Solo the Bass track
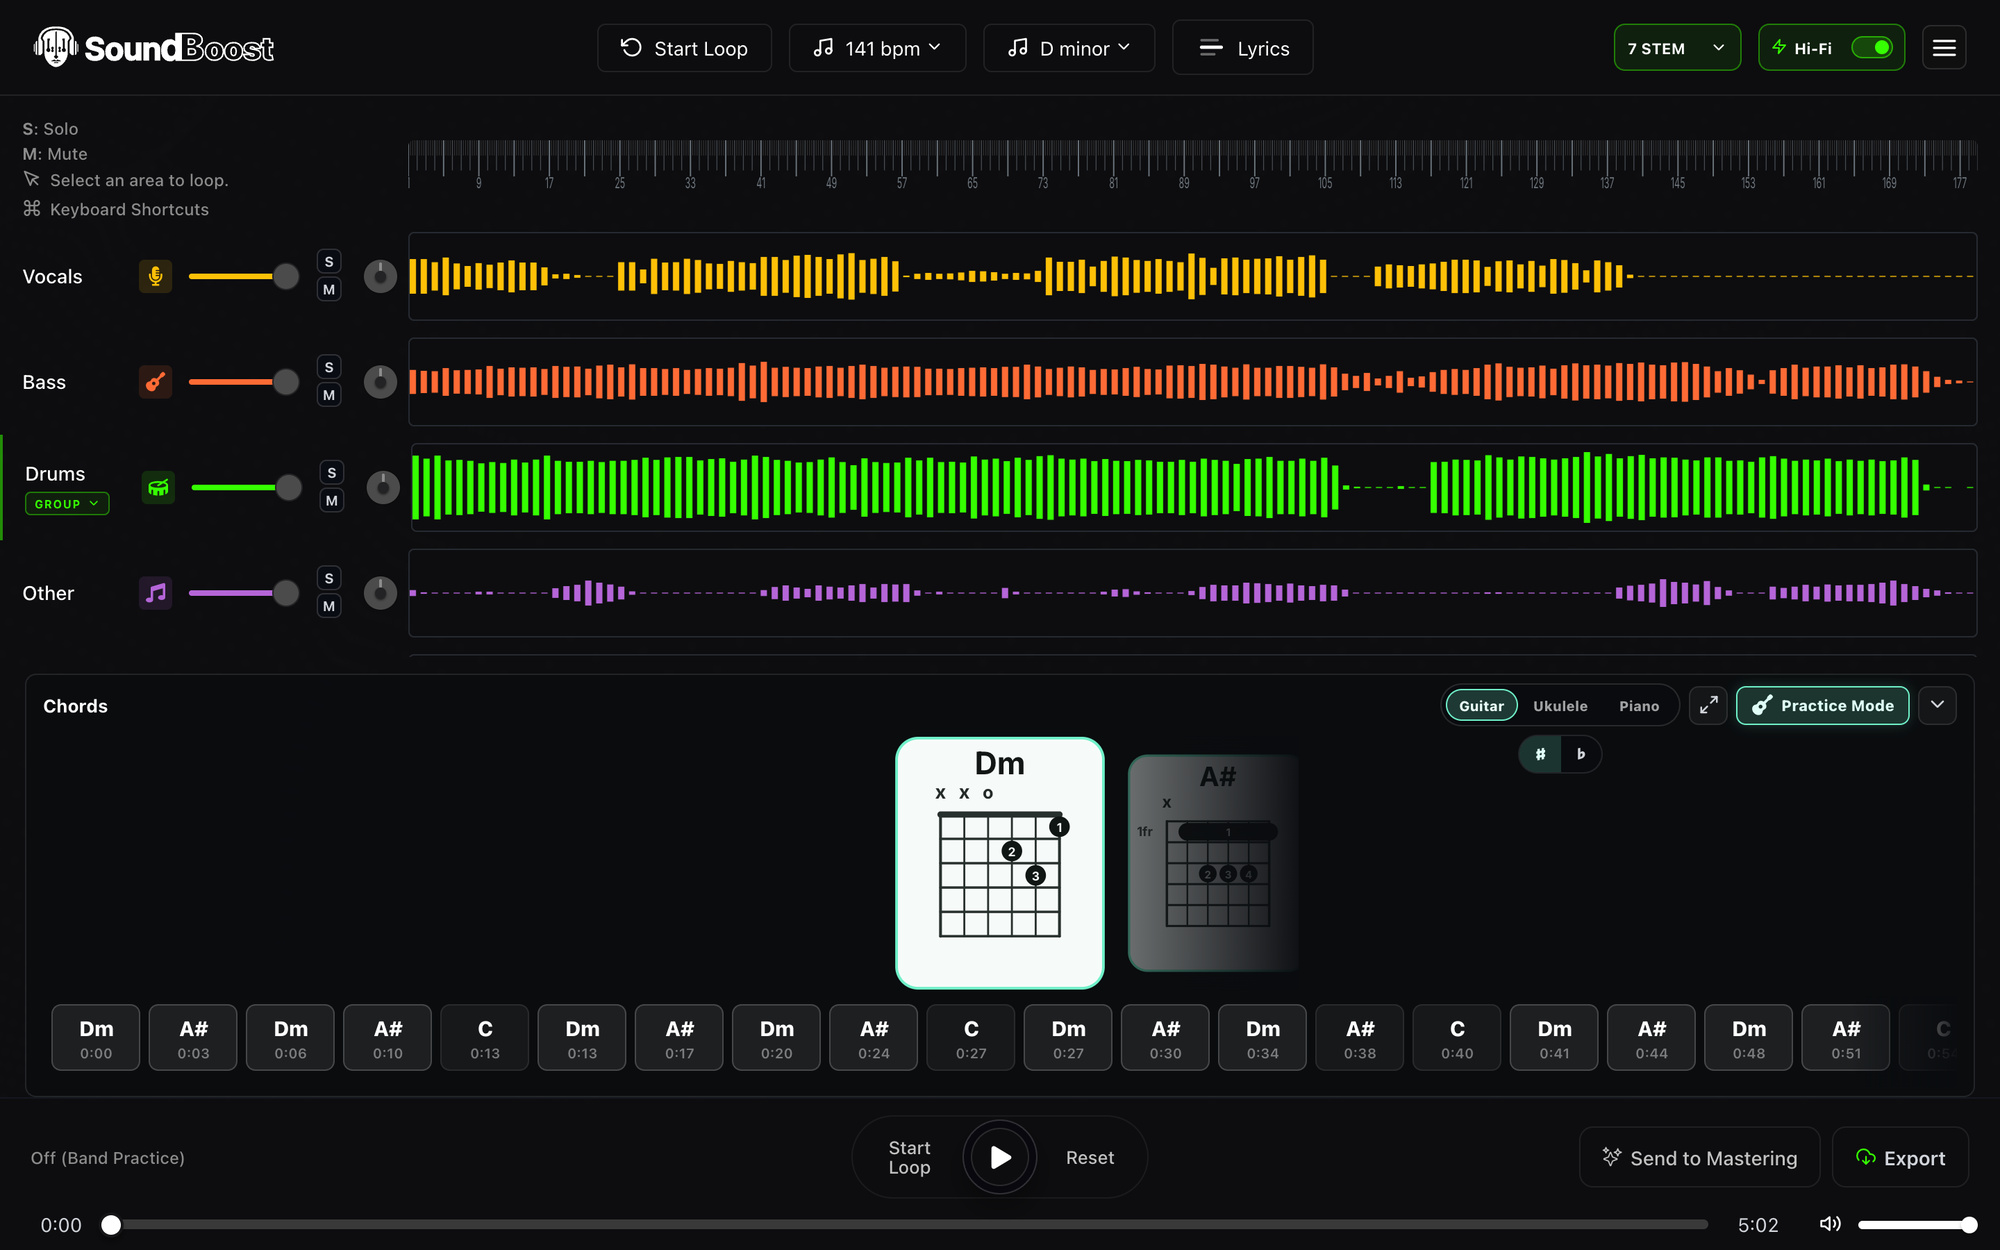 point(329,368)
